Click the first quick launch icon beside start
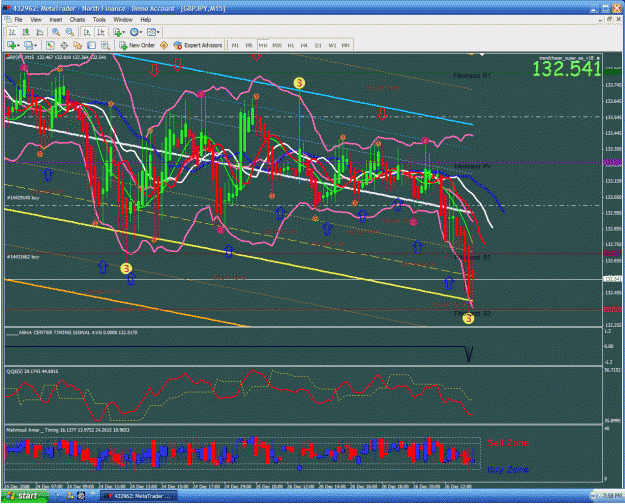The image size is (625, 504). pos(57,496)
